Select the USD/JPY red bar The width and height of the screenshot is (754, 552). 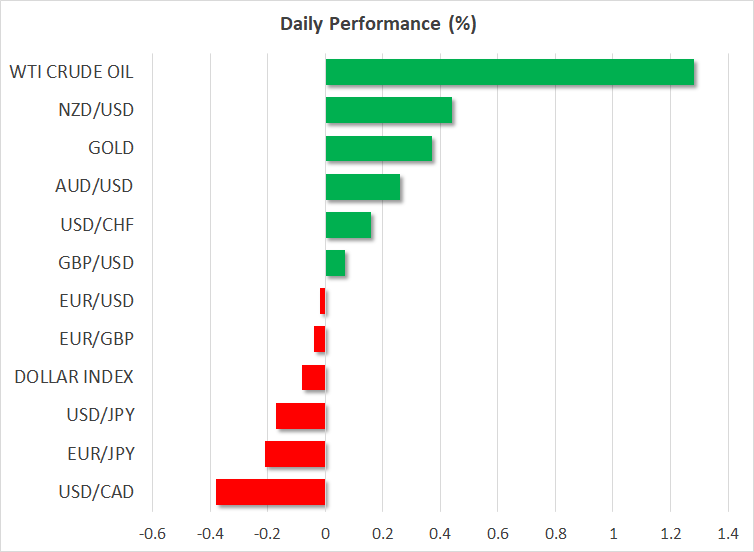[301, 415]
